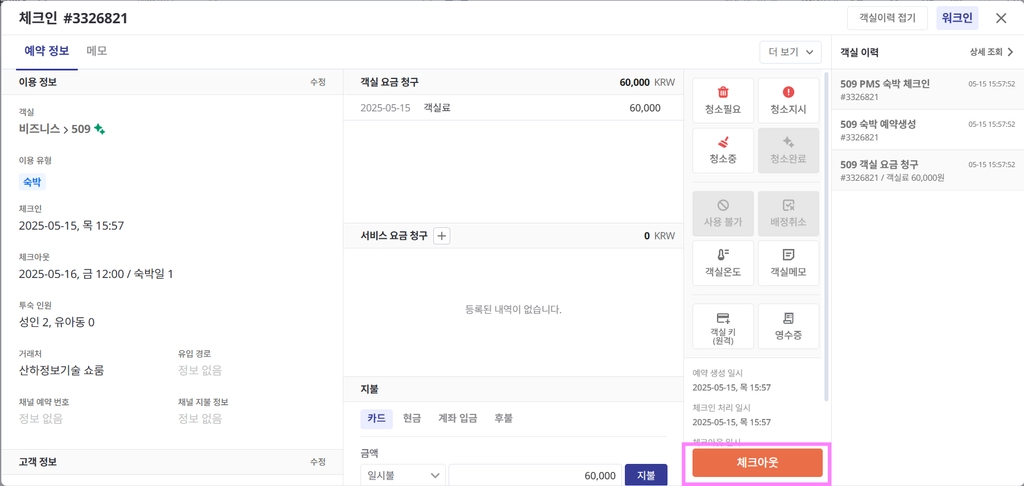The width and height of the screenshot is (1024, 486).
Task: Expand the 더 보기 dropdown
Action: point(790,52)
